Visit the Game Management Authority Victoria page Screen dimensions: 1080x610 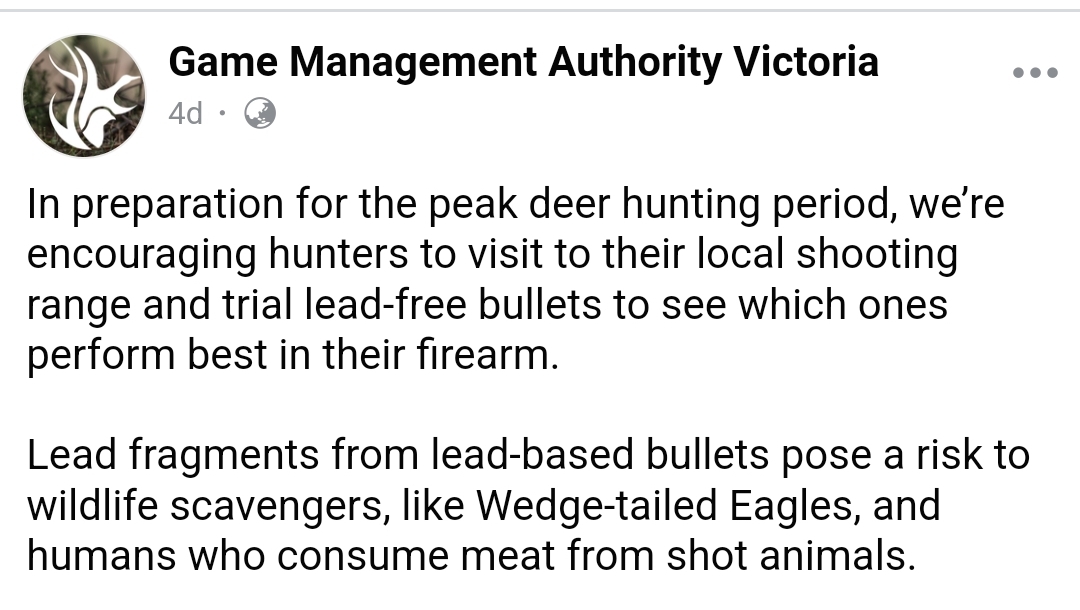pos(523,62)
